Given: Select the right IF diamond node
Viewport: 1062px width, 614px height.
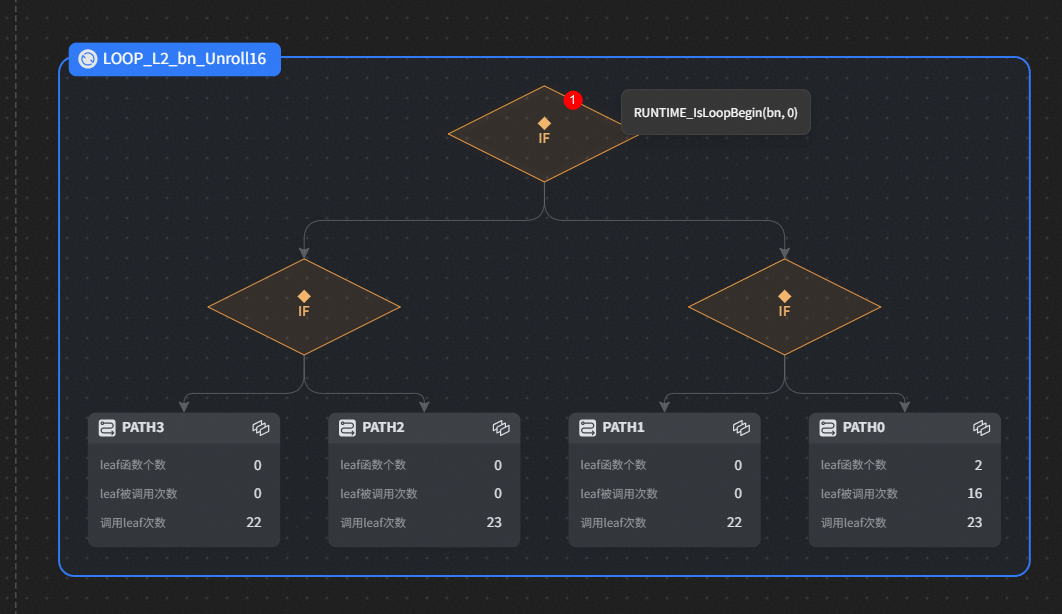Looking at the screenshot, I should point(784,306).
